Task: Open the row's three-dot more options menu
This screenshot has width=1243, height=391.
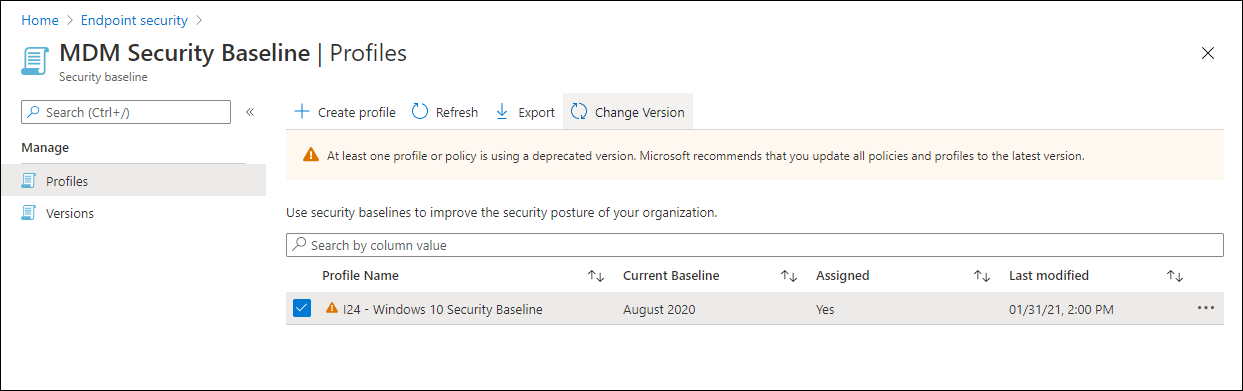Action: (x=1206, y=308)
